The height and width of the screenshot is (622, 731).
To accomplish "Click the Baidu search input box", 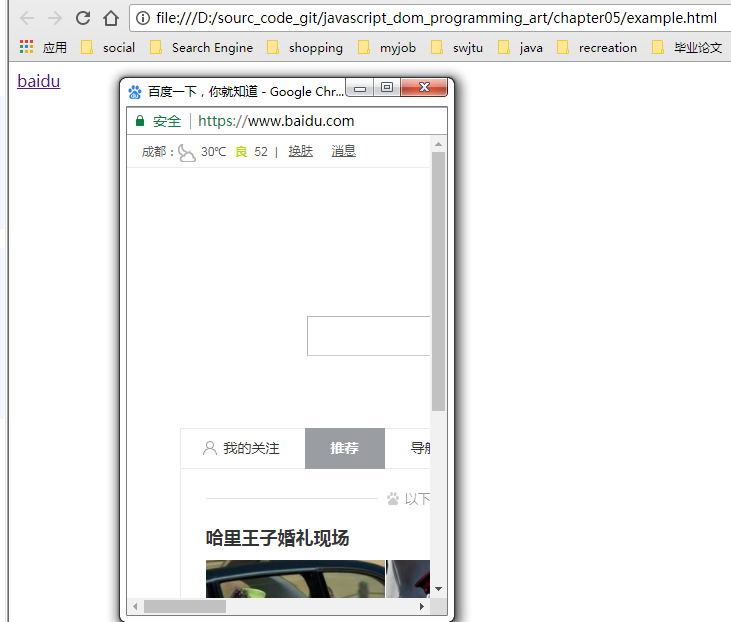I will pos(368,336).
